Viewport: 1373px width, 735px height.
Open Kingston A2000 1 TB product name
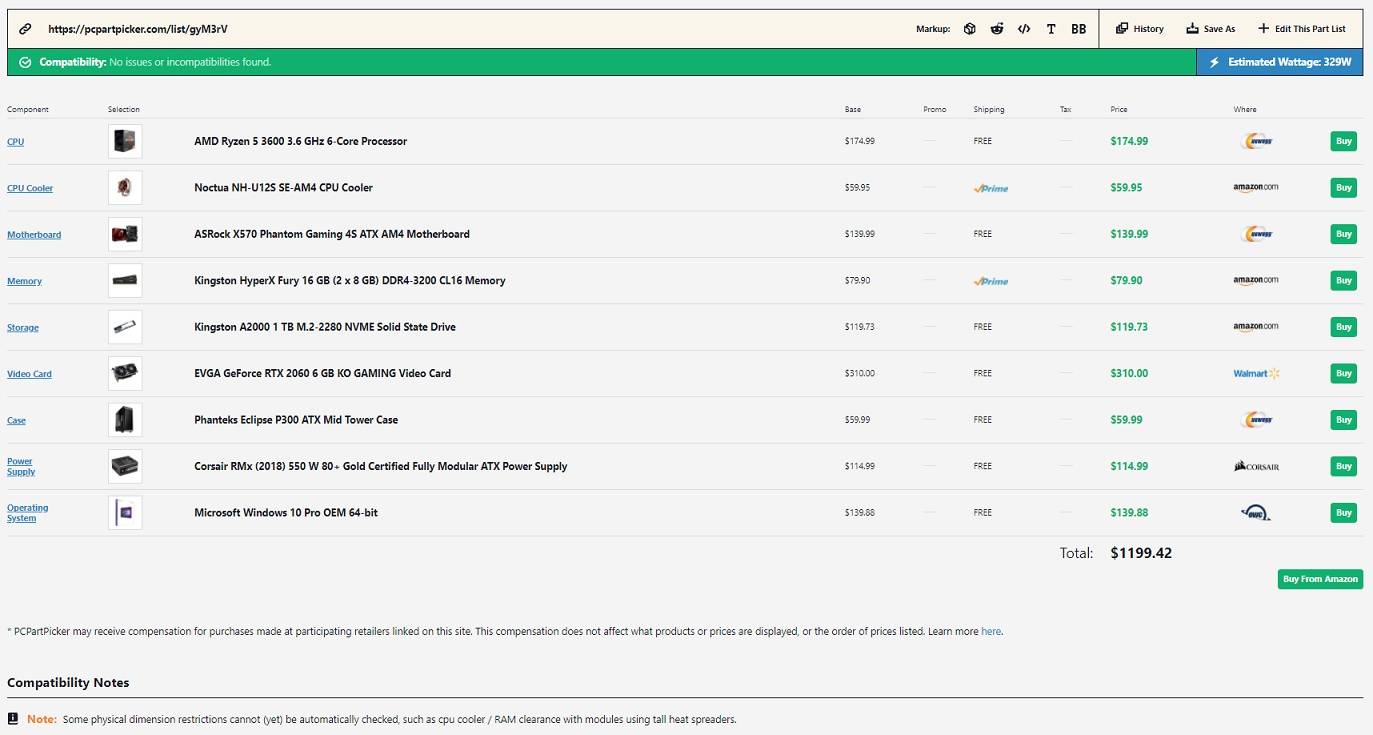325,327
